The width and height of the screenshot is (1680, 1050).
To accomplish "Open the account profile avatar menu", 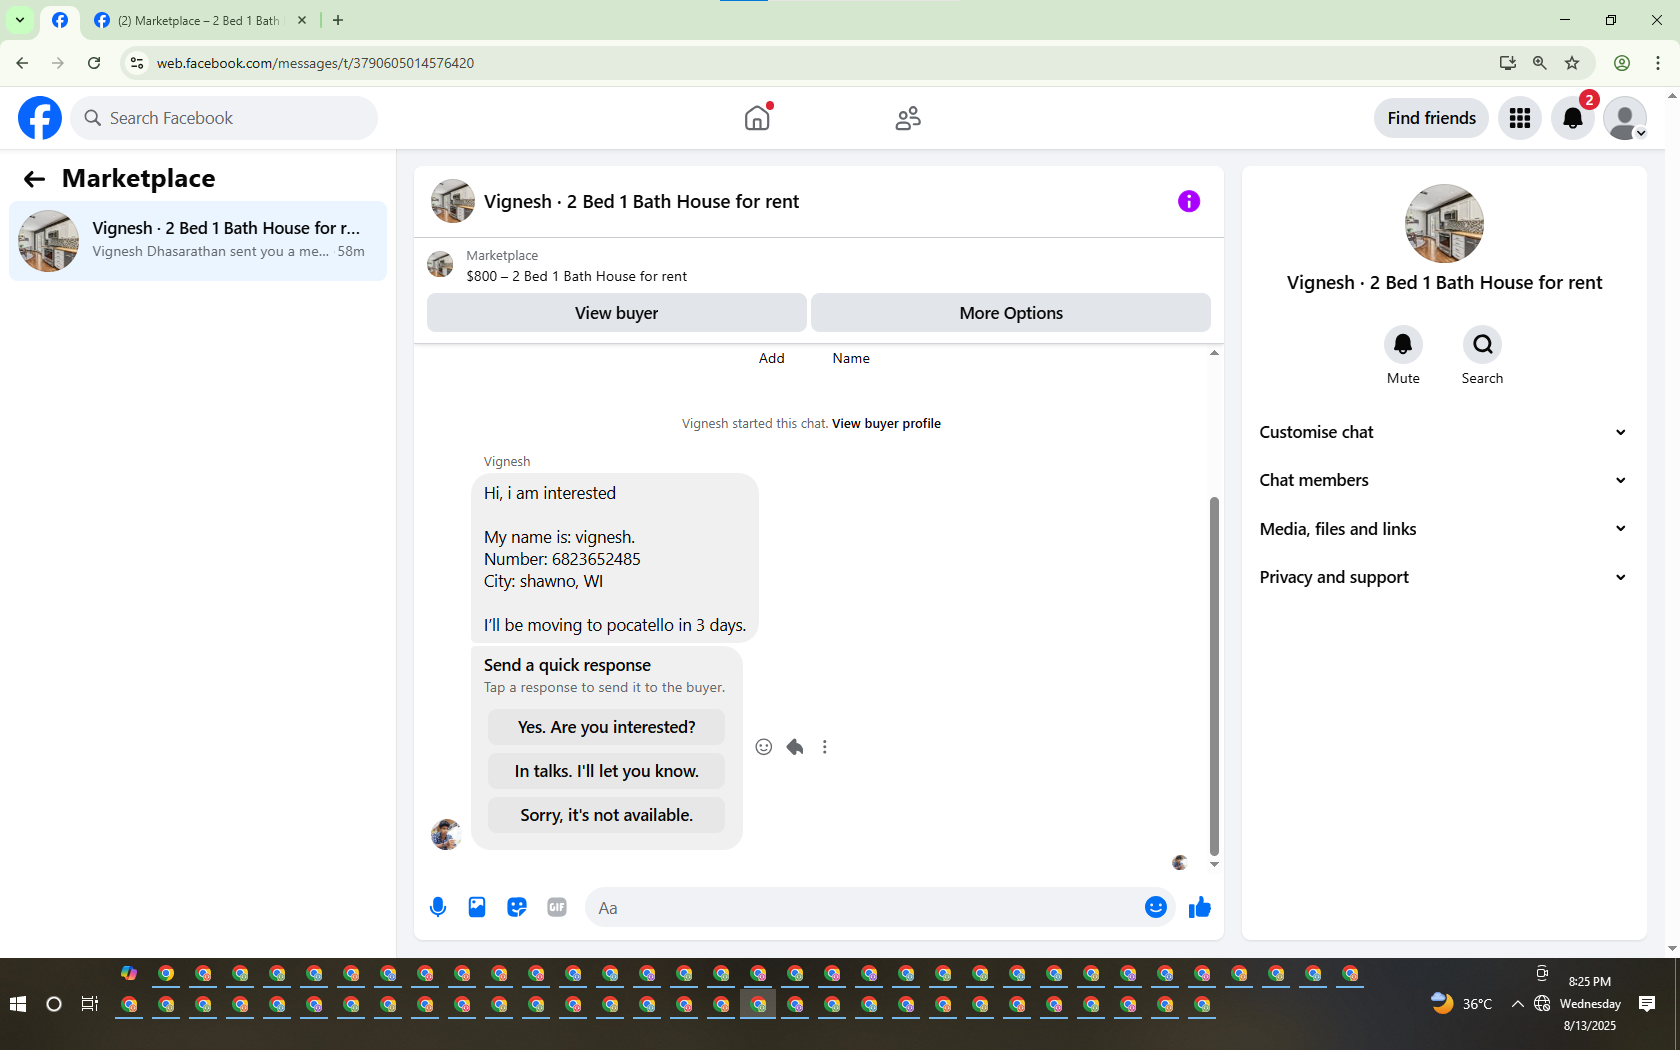I will (x=1625, y=118).
